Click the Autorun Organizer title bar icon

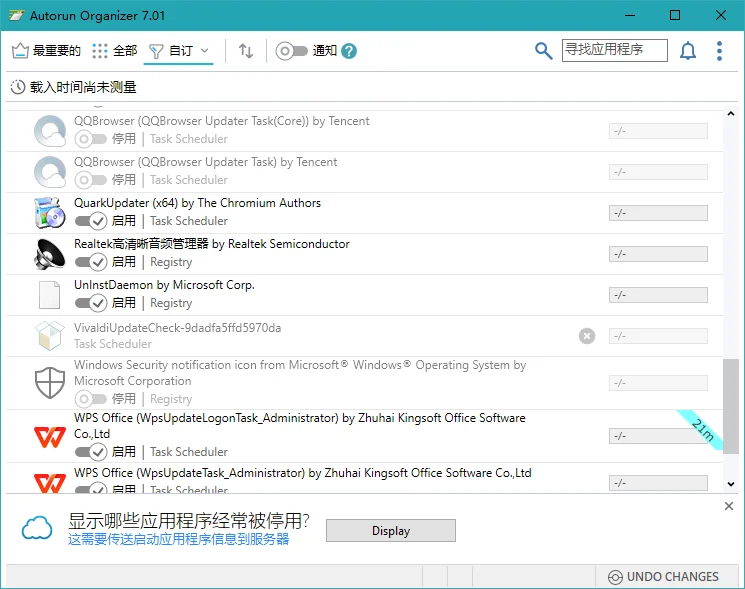coord(16,16)
